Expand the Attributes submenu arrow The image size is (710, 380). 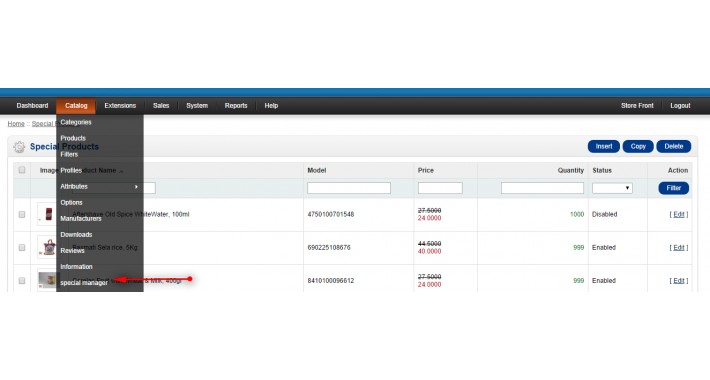[x=136, y=187]
